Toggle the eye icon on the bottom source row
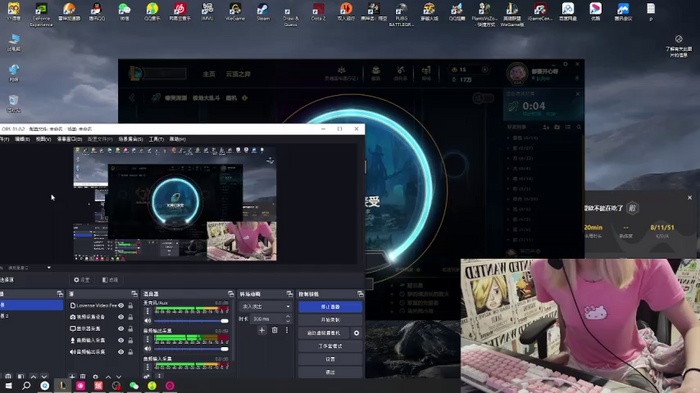The height and width of the screenshot is (393, 700). 121,352
